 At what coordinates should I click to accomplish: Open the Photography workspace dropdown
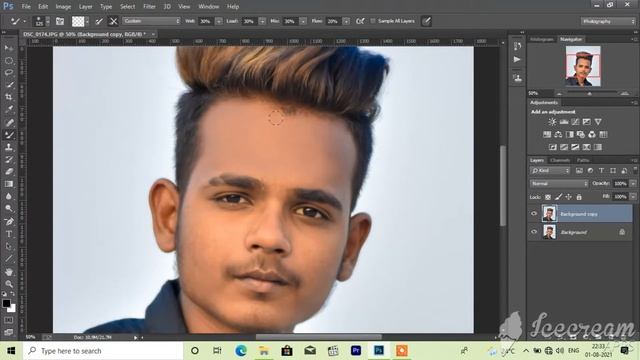tap(608, 21)
